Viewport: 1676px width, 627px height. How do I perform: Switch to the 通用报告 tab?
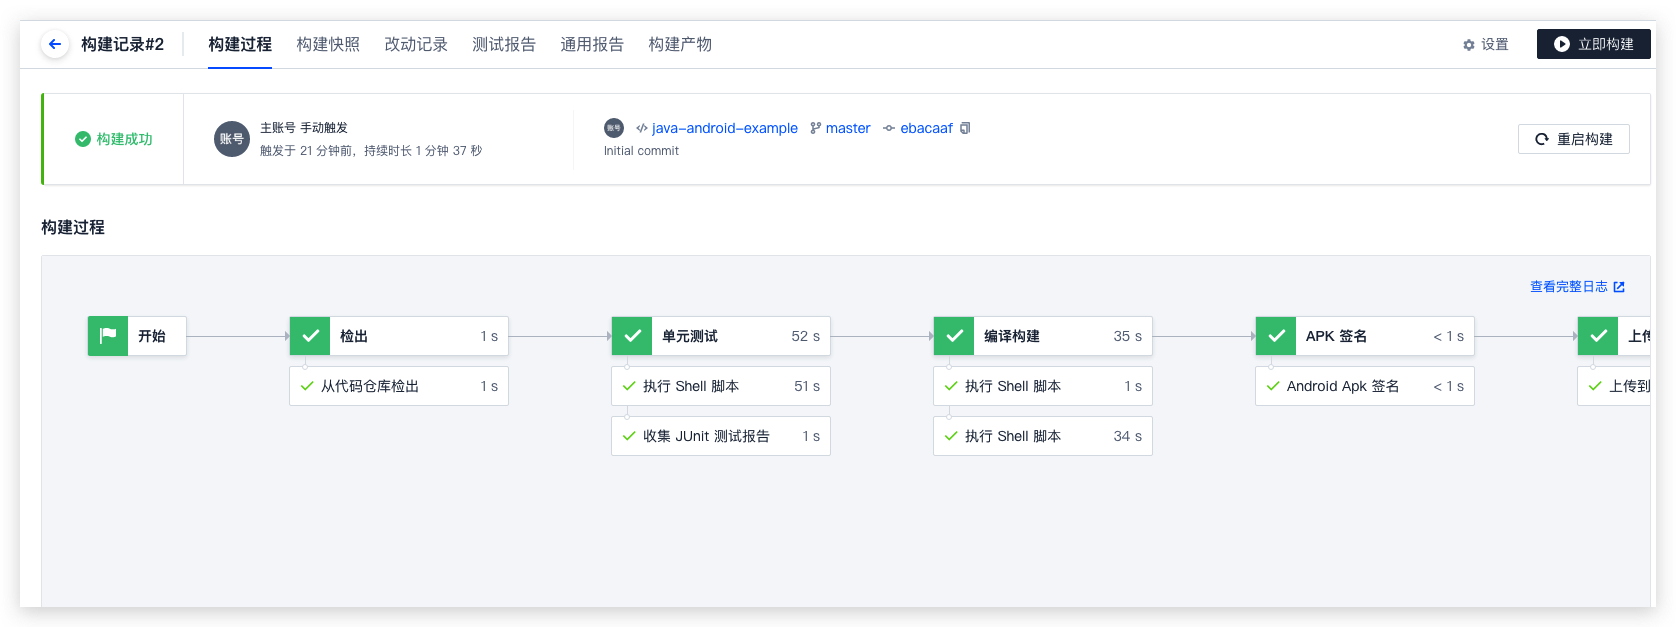(x=592, y=44)
